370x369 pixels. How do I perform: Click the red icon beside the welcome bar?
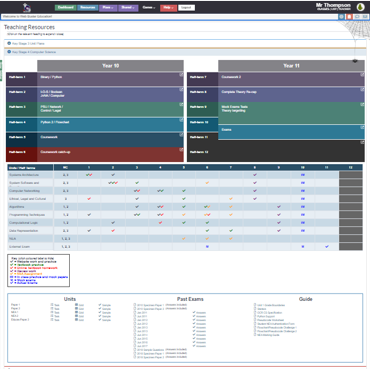pyautogui.click(x=349, y=16)
